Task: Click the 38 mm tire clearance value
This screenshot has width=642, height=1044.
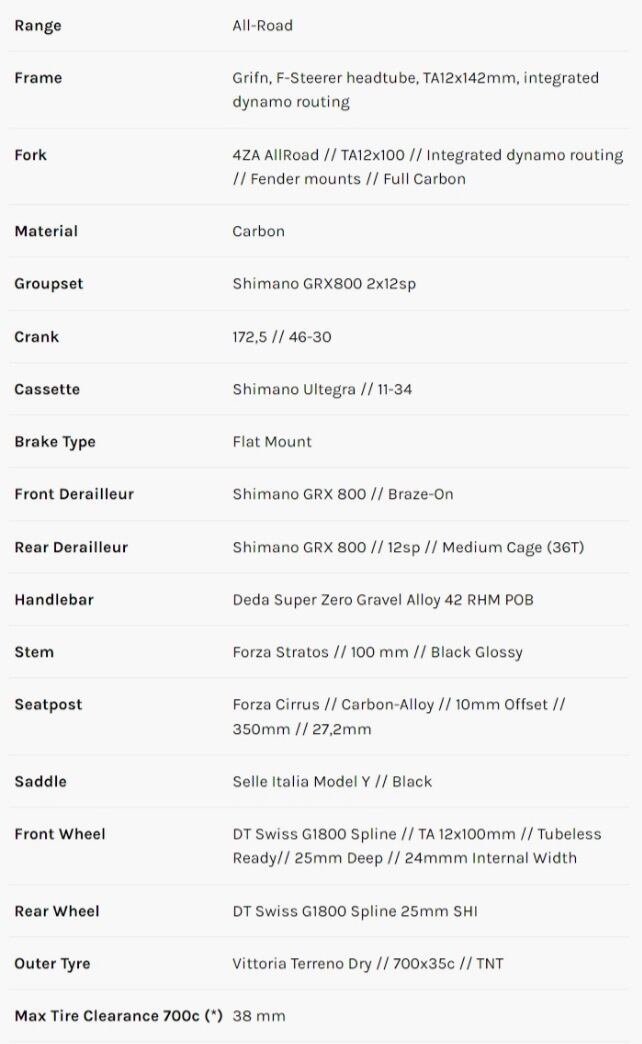Action: [x=259, y=1016]
